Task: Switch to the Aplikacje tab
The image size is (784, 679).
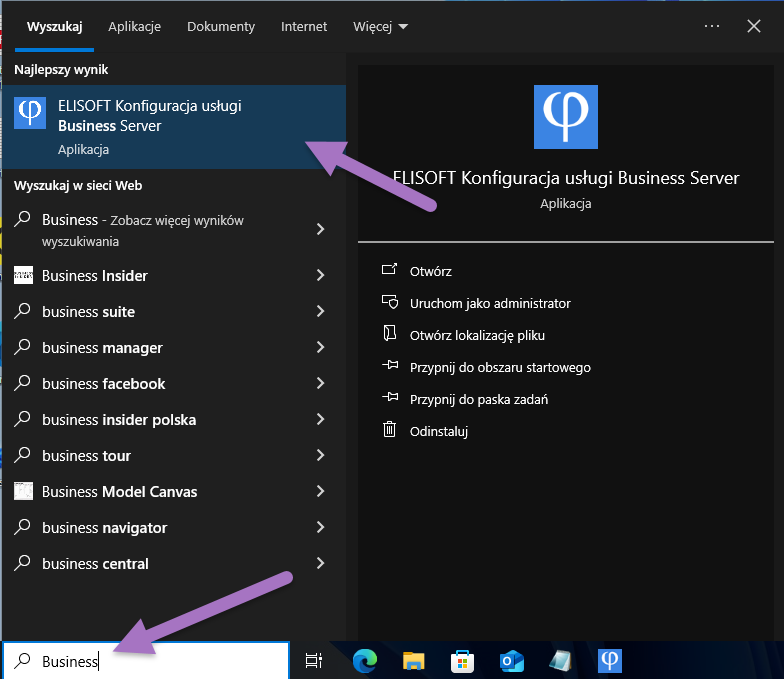Action: coord(134,26)
